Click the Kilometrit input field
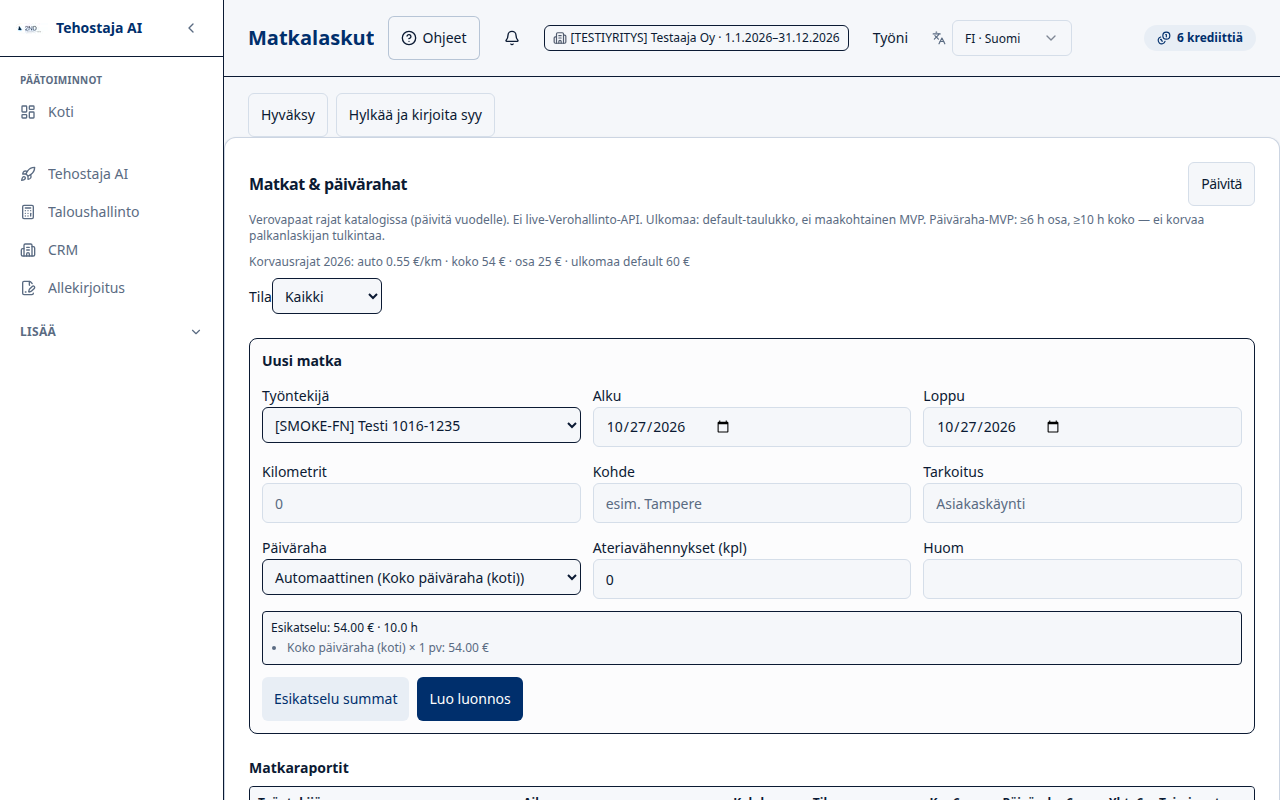The height and width of the screenshot is (800, 1280). coord(421,503)
